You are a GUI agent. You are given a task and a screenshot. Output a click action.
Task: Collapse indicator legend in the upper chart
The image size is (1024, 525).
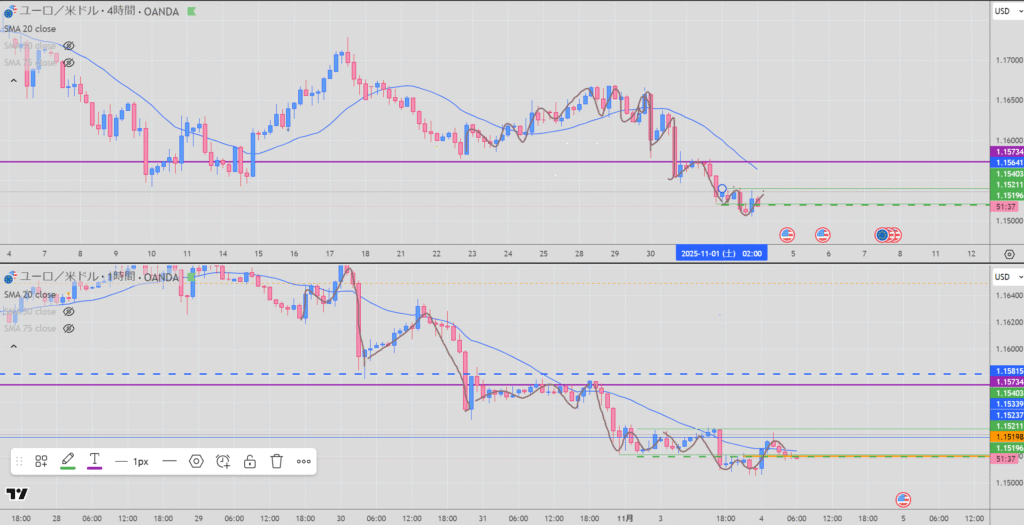(x=14, y=79)
